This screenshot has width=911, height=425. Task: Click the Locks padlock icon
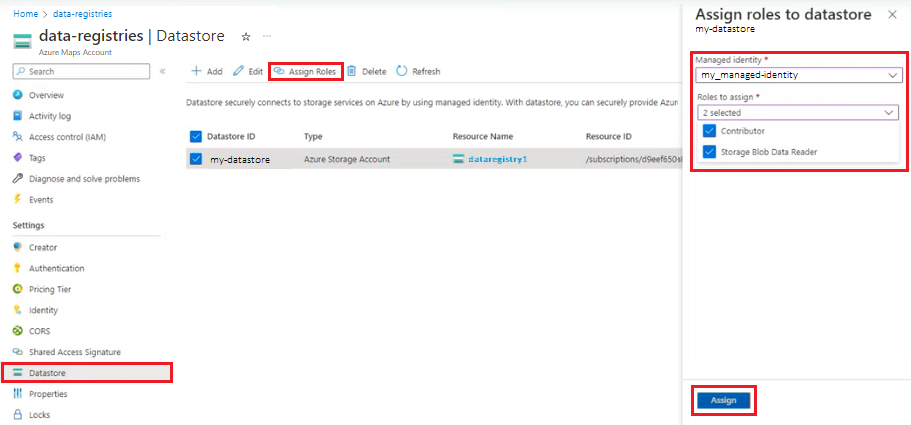(17, 415)
